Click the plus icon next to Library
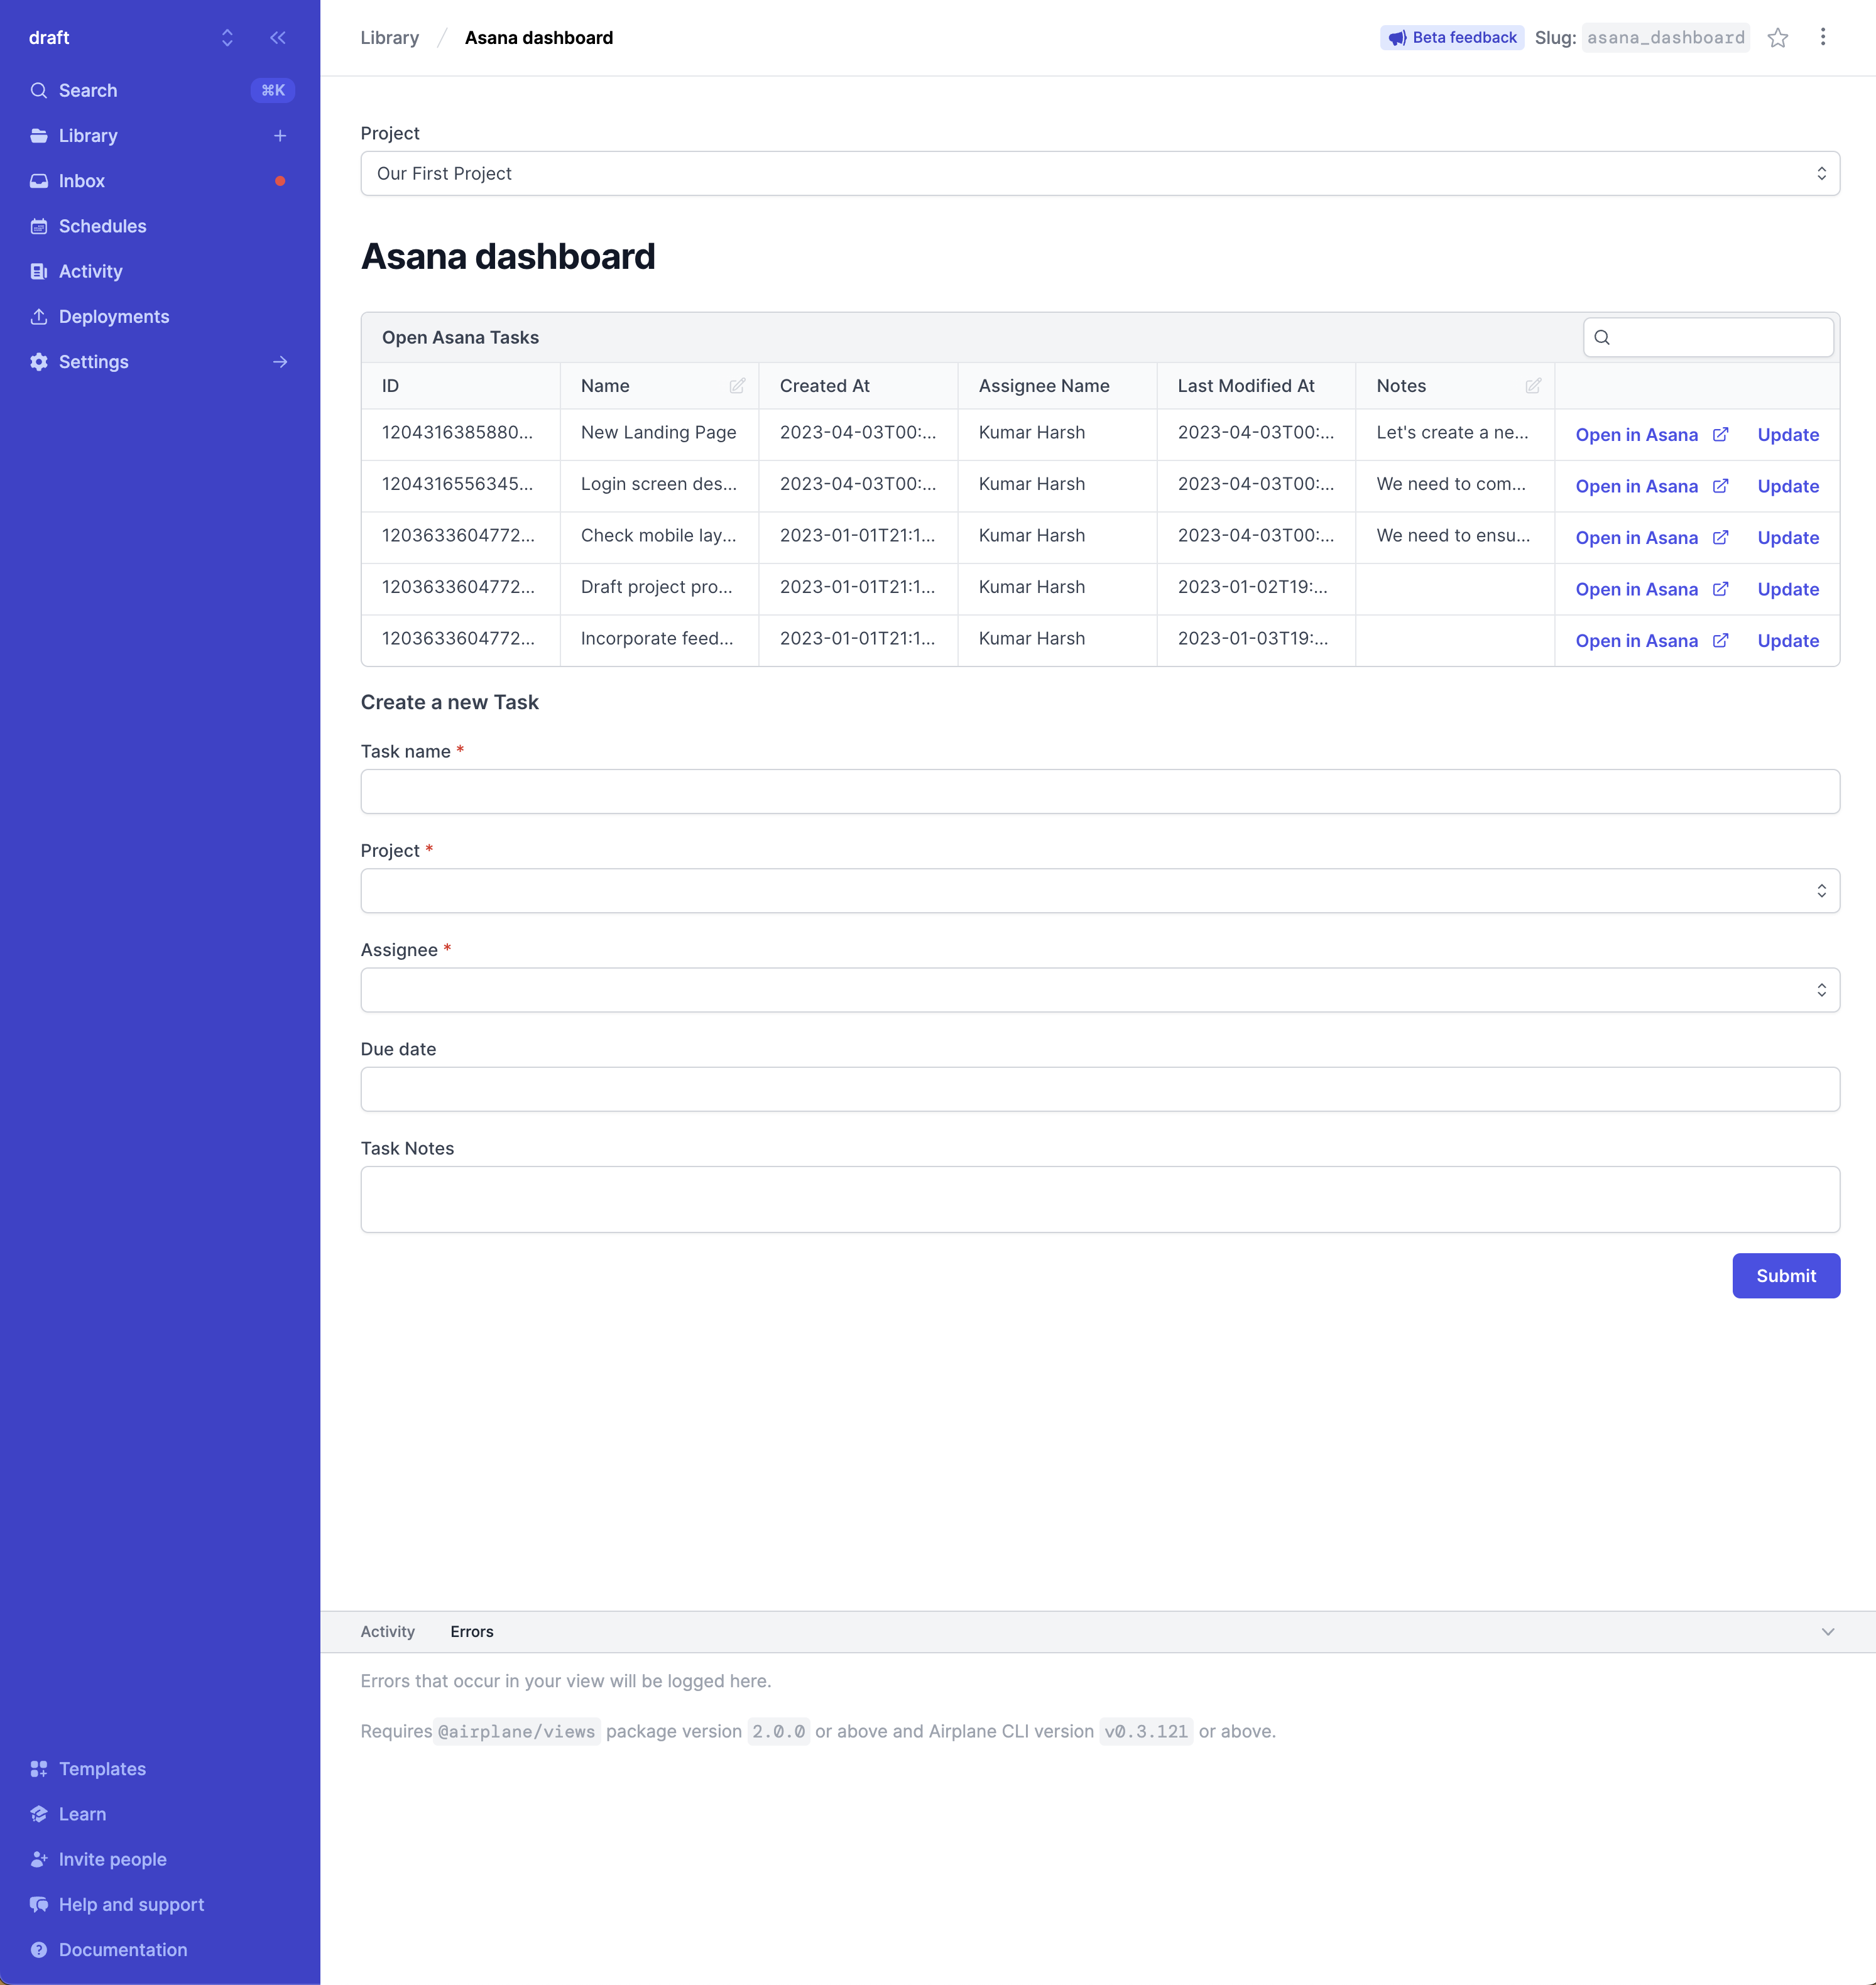This screenshot has height=1985, width=1876. (x=280, y=136)
